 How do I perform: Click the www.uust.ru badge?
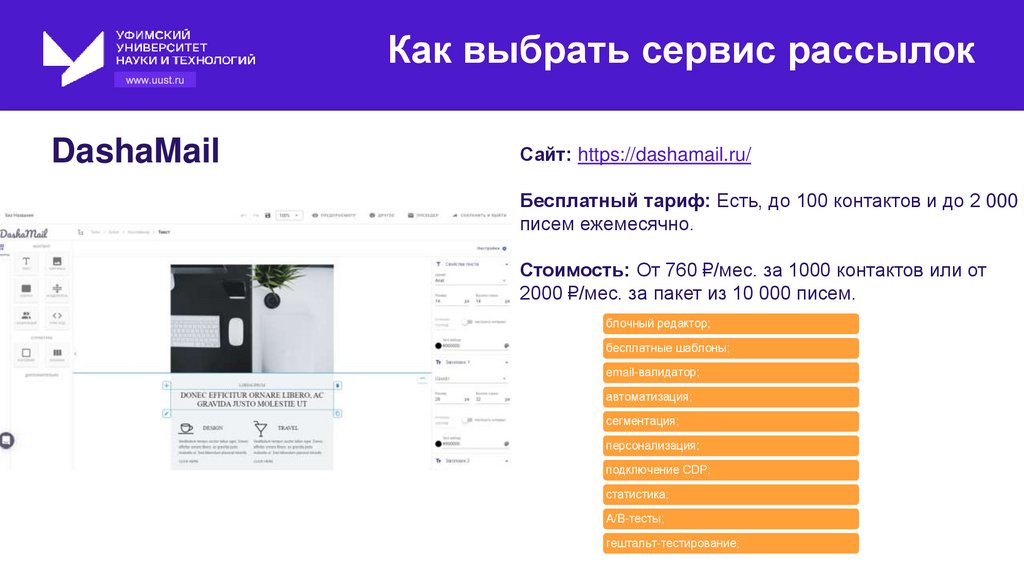click(155, 80)
